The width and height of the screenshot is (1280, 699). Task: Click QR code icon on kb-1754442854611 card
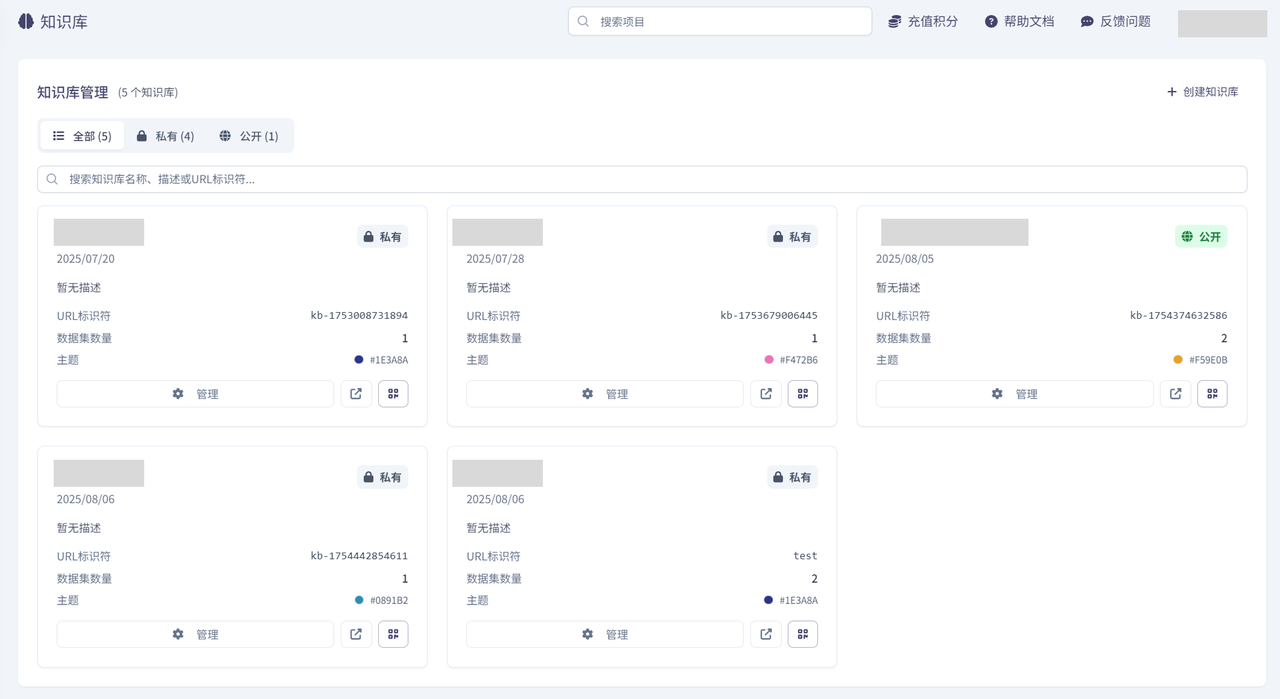coord(393,633)
